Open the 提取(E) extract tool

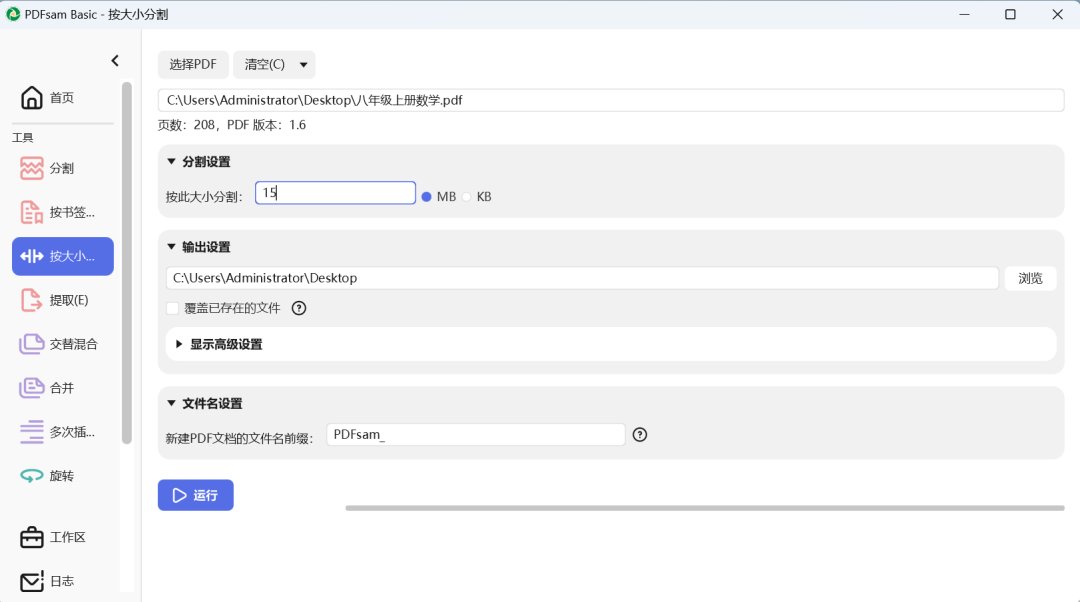point(63,300)
